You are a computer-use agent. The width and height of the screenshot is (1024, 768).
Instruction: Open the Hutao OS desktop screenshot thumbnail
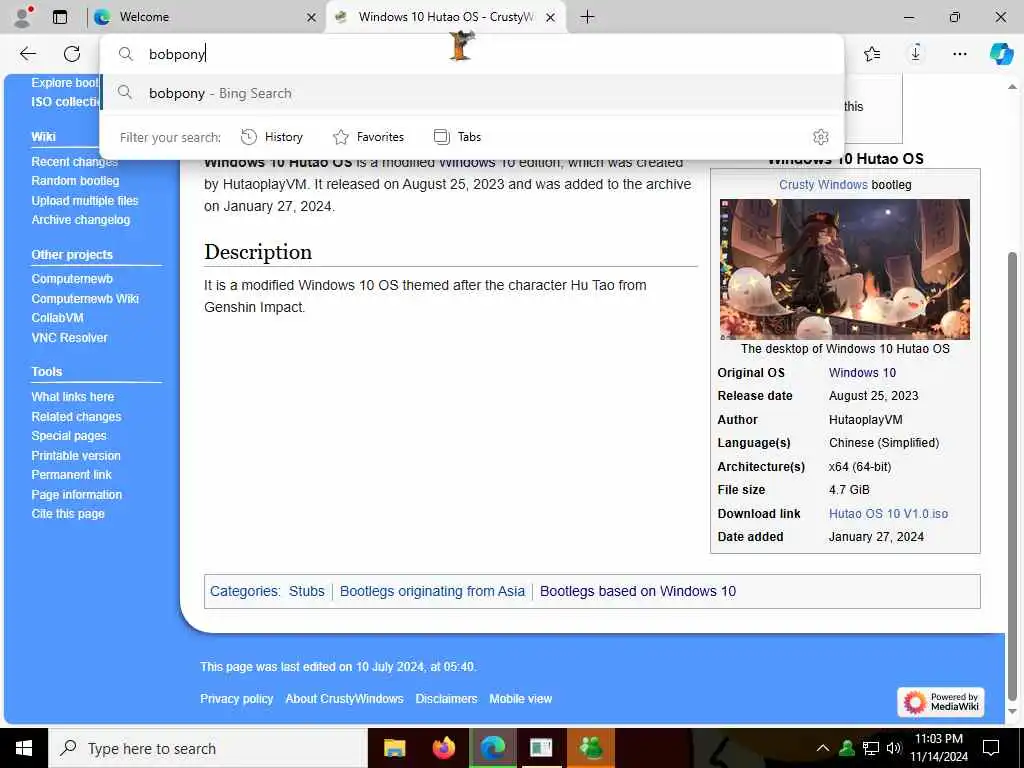click(x=844, y=270)
